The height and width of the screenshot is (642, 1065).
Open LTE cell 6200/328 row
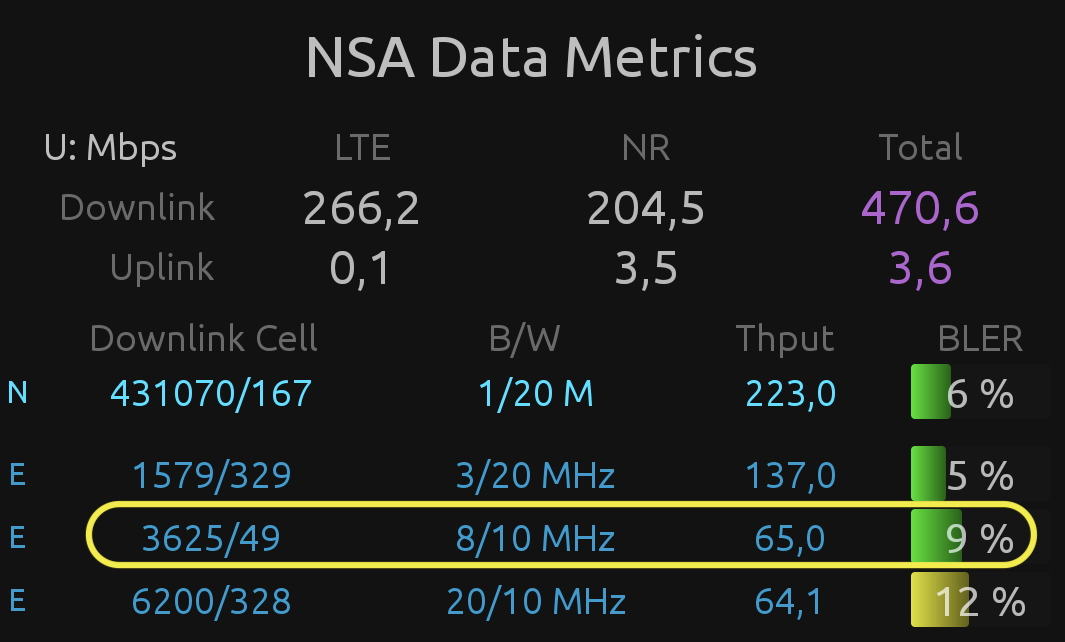coord(211,601)
